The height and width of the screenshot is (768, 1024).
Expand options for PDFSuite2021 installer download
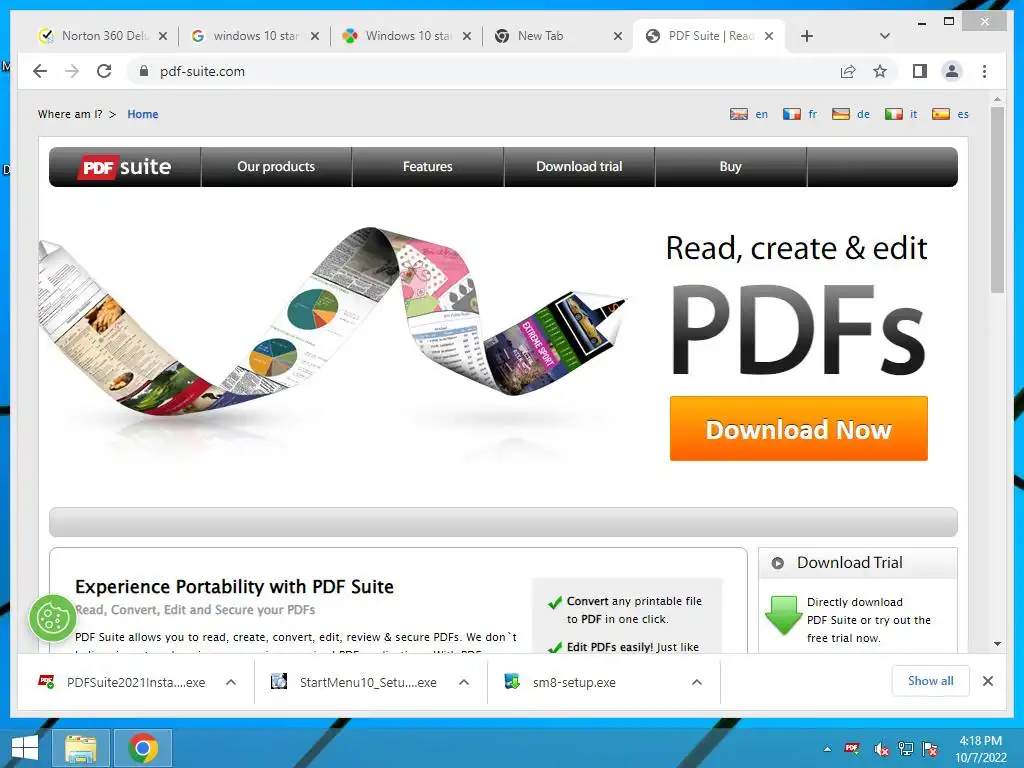231,682
